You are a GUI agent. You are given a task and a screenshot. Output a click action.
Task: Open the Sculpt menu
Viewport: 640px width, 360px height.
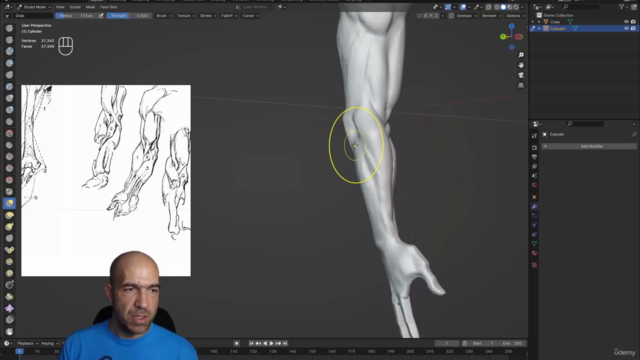coord(75,7)
